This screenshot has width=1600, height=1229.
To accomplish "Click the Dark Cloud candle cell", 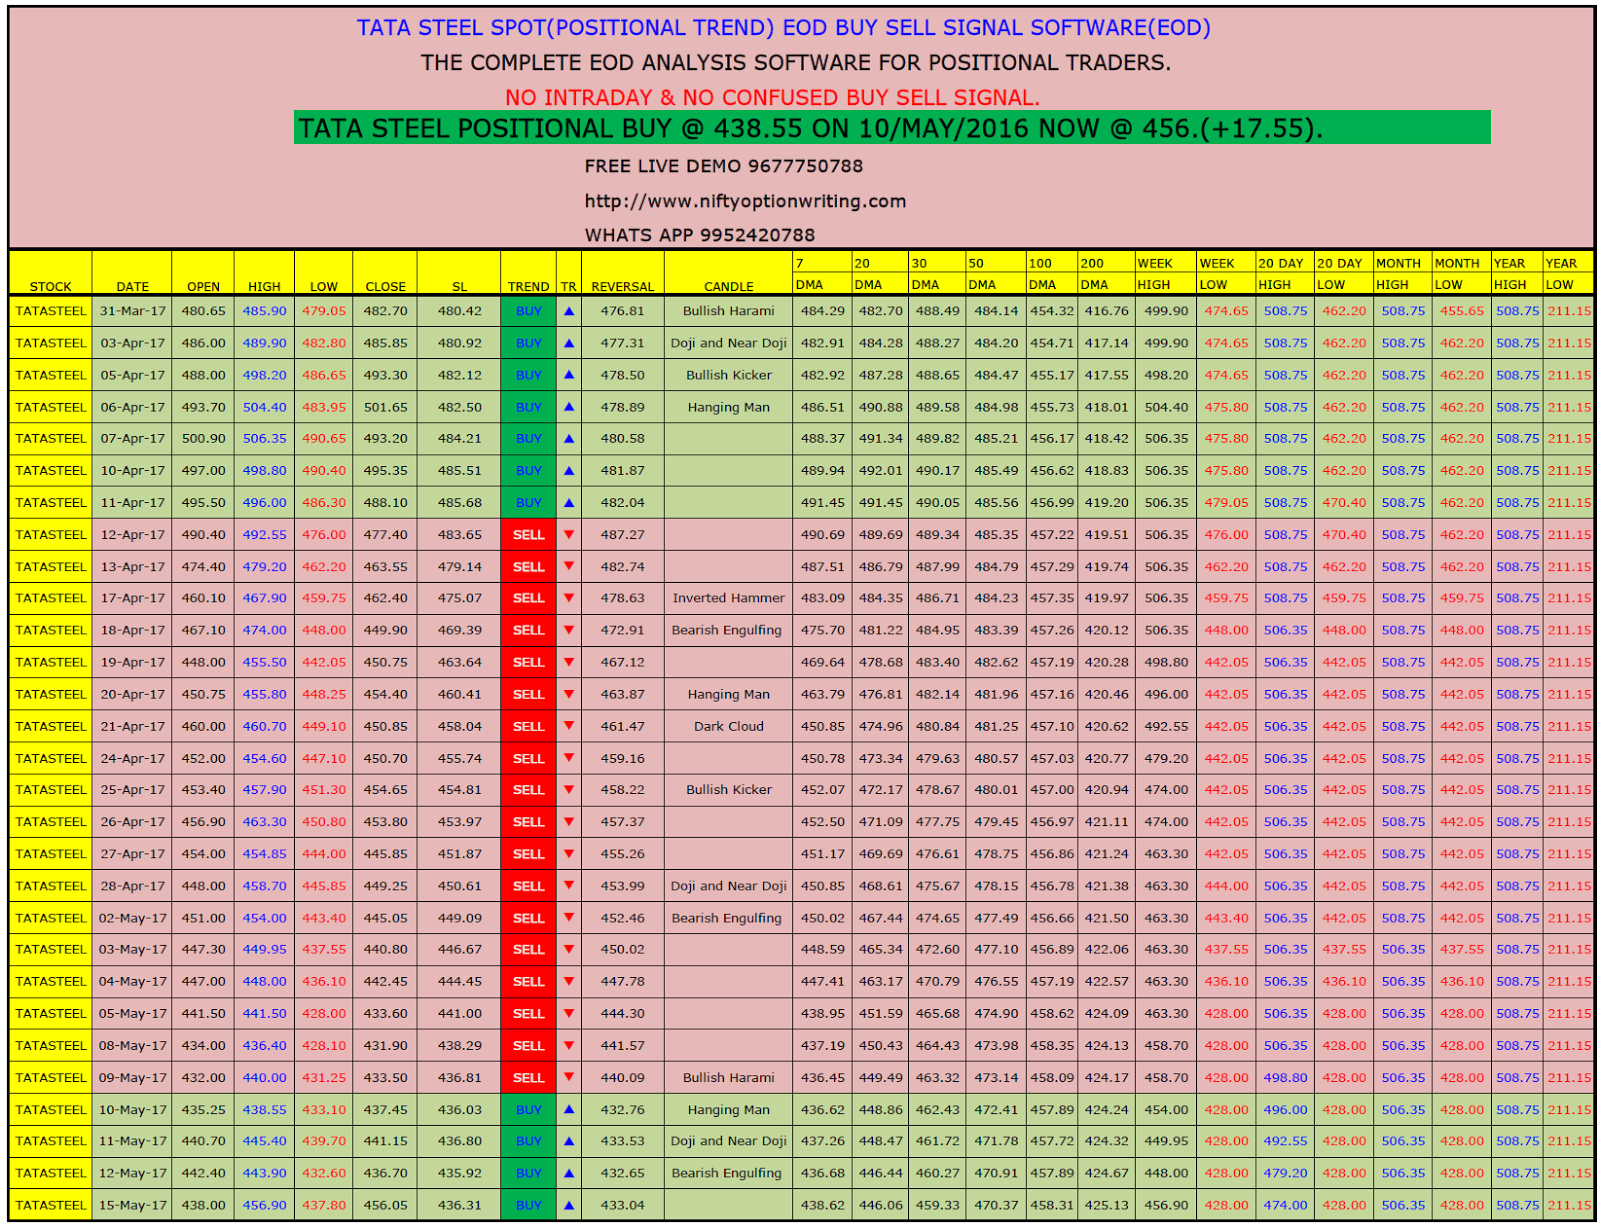I will pos(729,726).
